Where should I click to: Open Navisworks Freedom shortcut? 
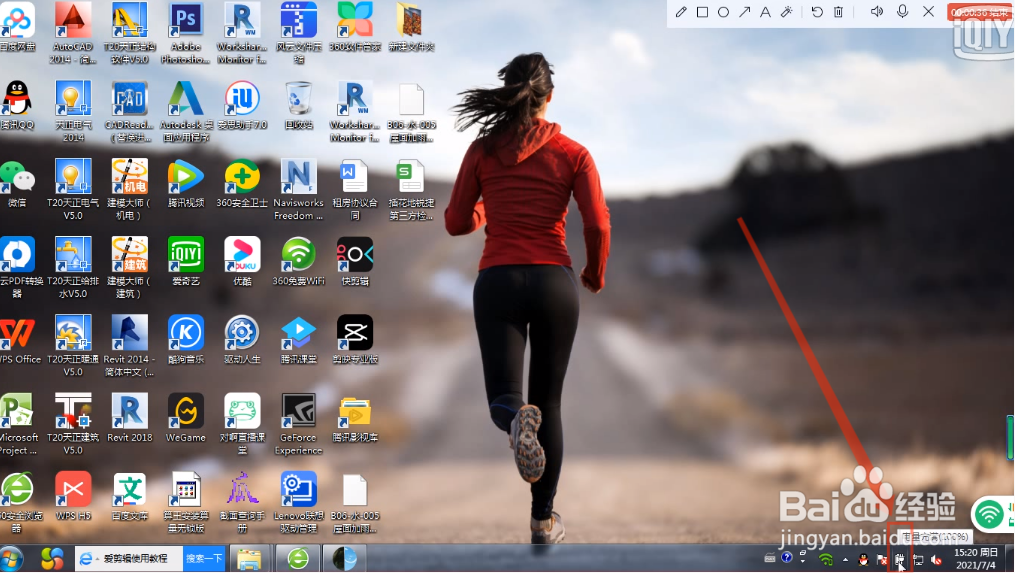tap(298, 190)
